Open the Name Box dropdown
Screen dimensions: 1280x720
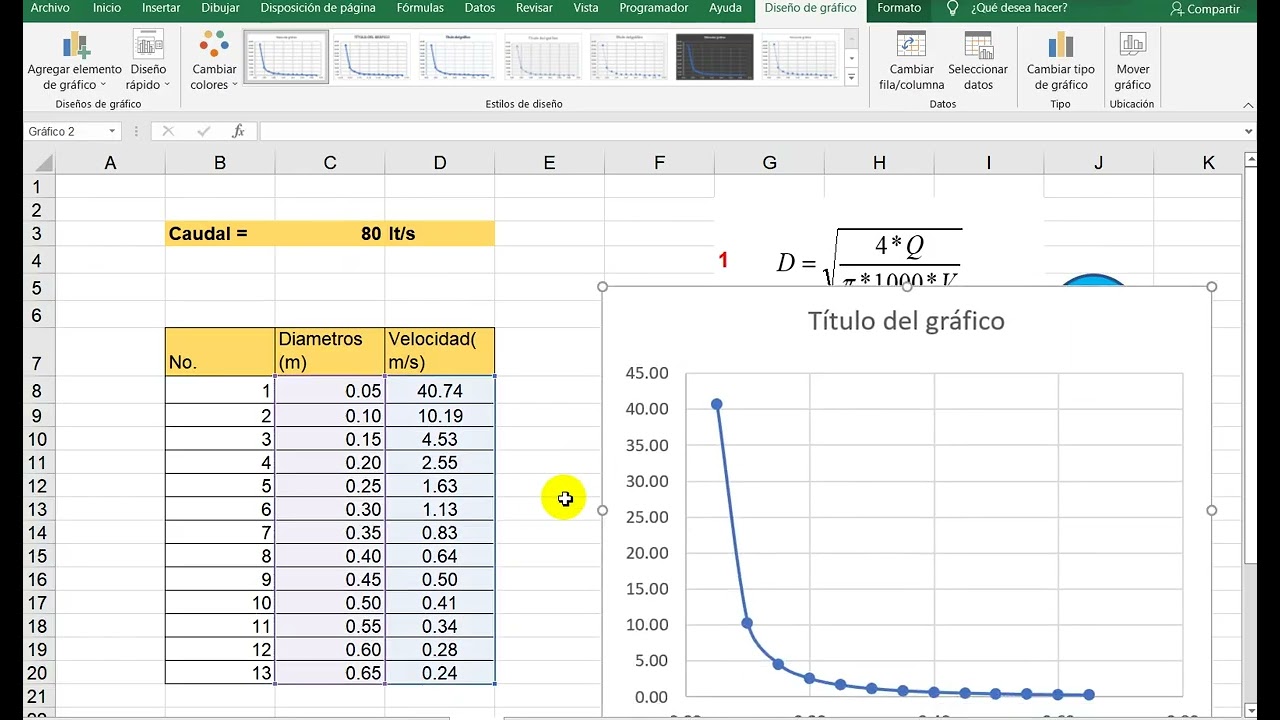coord(112,132)
